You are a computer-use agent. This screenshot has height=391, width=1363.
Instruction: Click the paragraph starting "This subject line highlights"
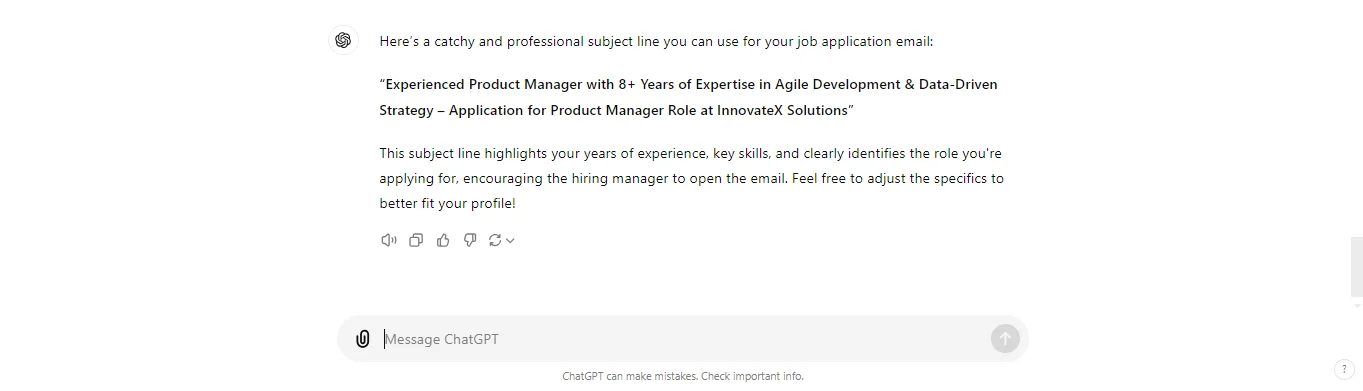691,178
